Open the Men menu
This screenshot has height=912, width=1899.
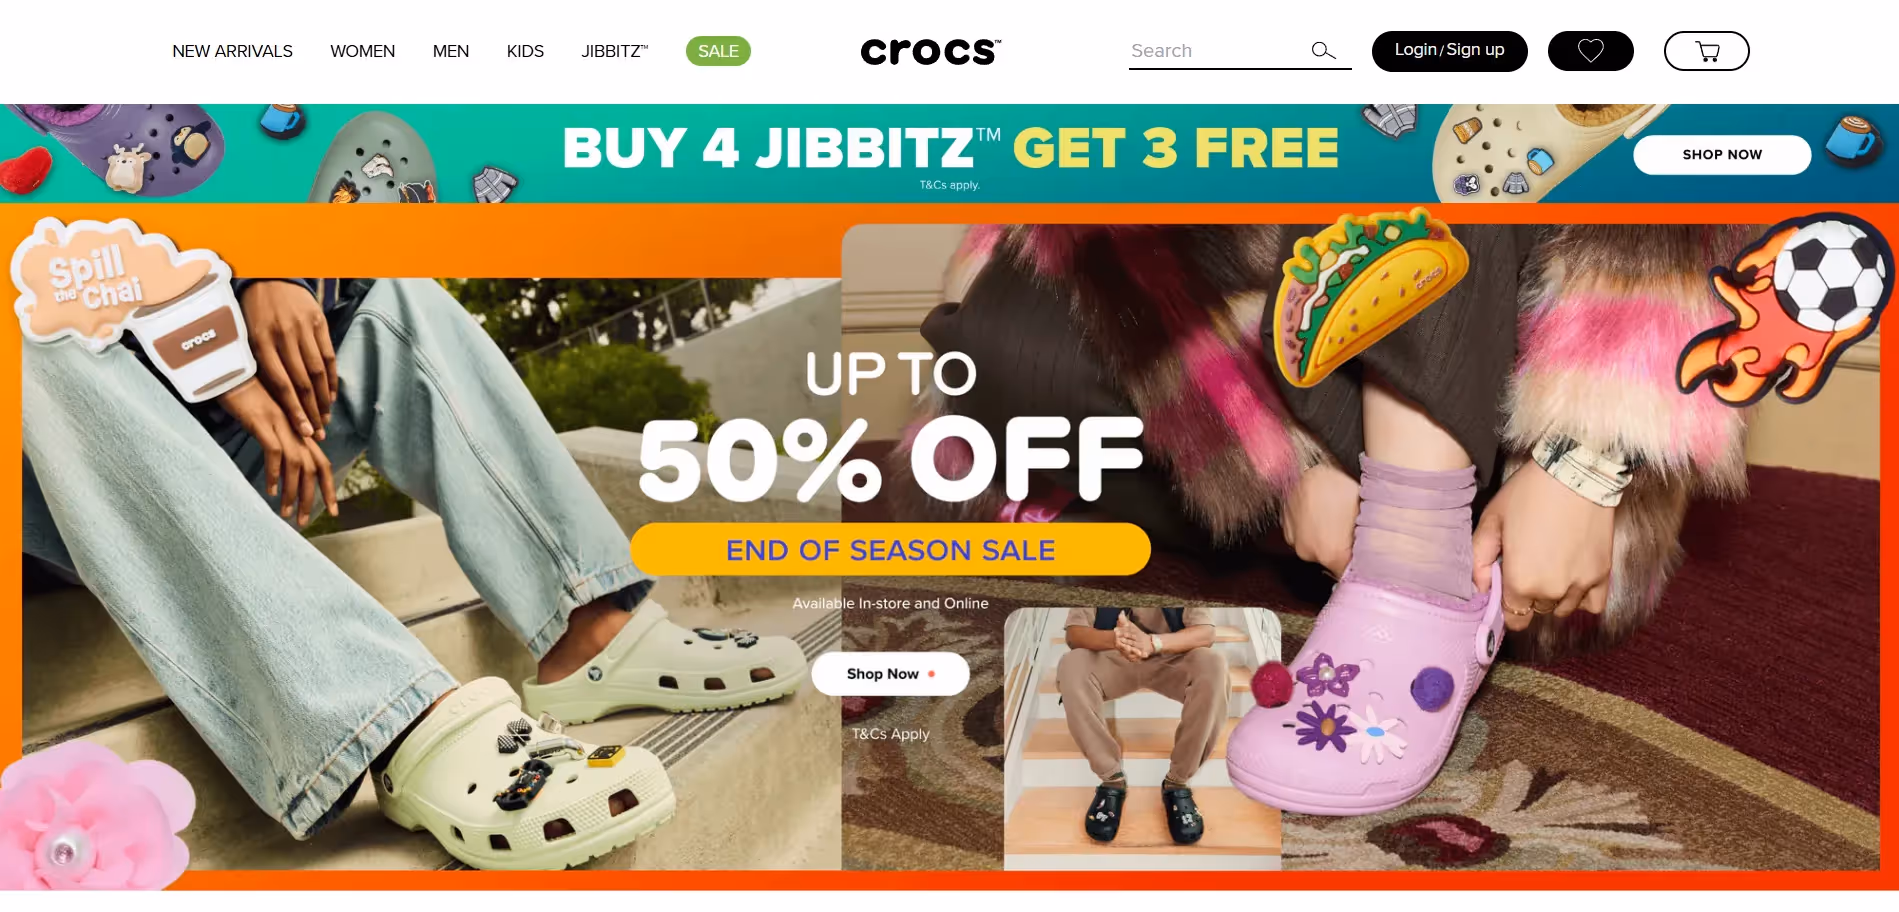coord(450,51)
